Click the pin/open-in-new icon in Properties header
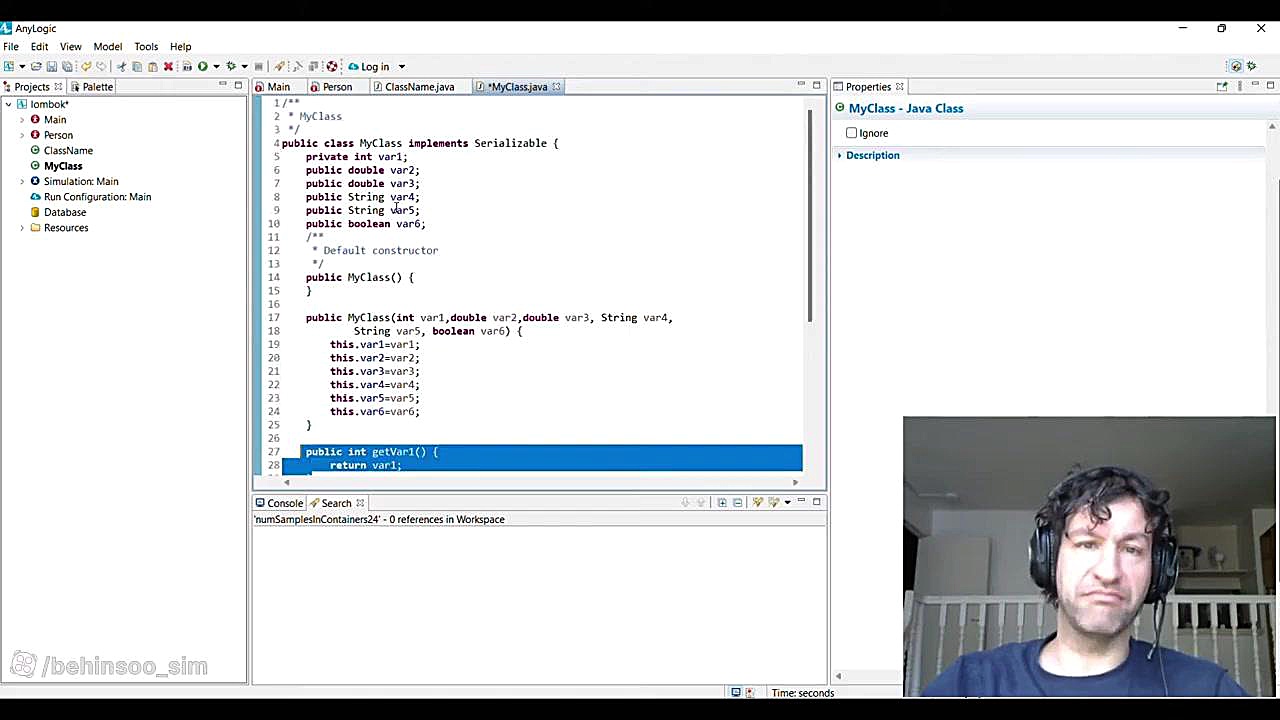Image resolution: width=1280 pixels, height=720 pixels. [x=1222, y=87]
